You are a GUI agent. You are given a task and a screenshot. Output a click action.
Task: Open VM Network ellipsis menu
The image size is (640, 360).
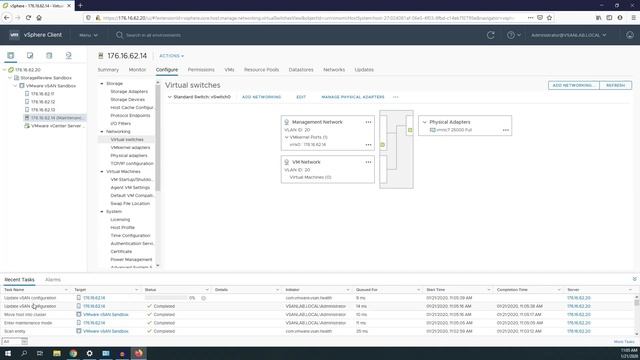point(368,162)
